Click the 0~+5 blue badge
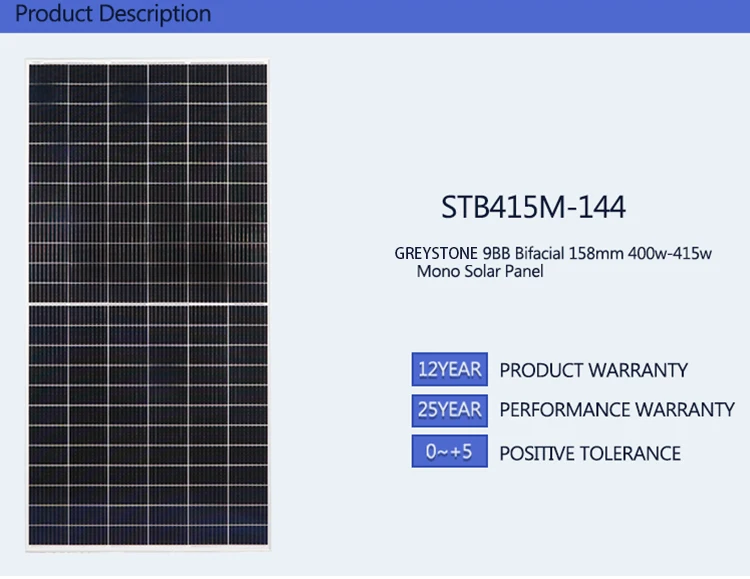 [x=448, y=452]
